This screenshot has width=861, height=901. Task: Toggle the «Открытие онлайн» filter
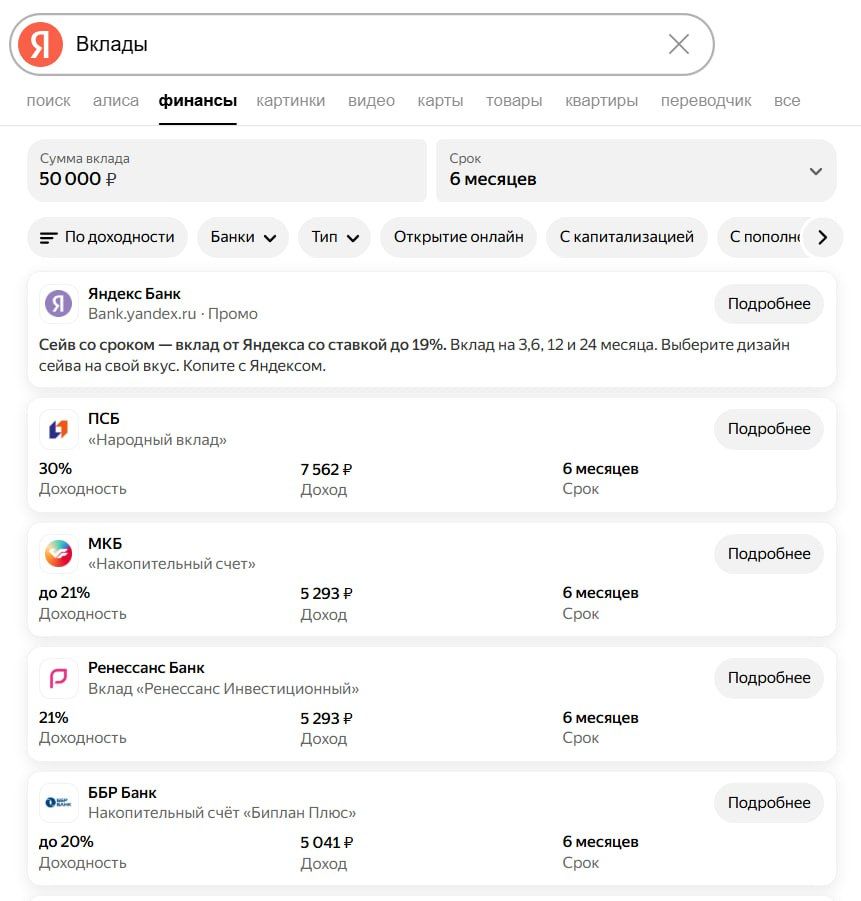click(x=458, y=237)
